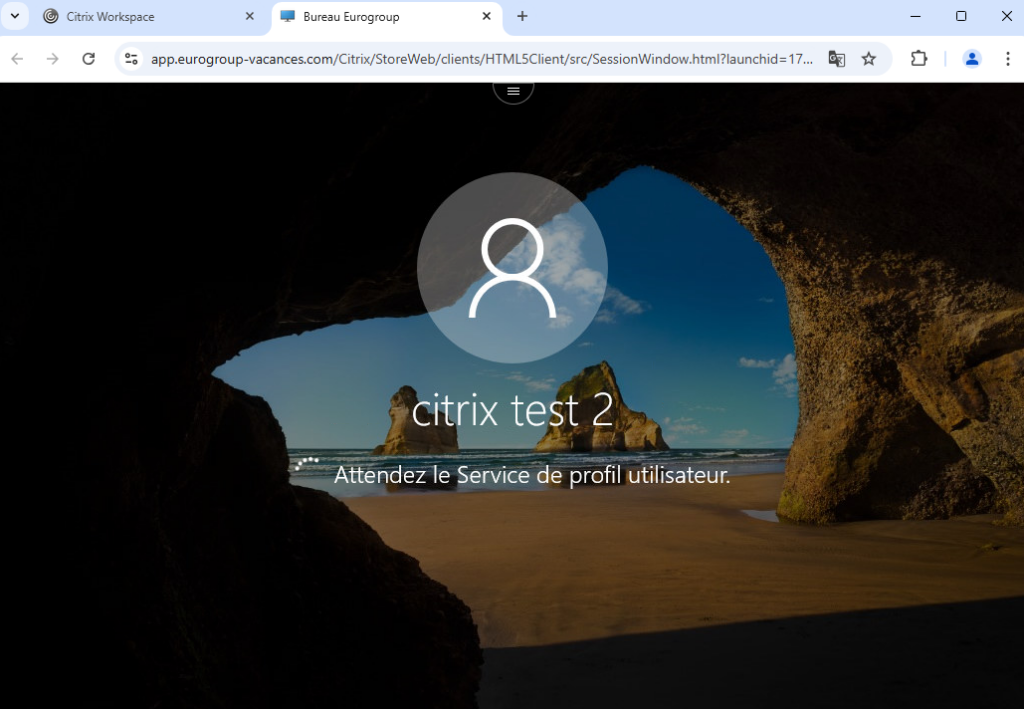
Task: Minimize the Chrome window
Action: (x=916, y=16)
